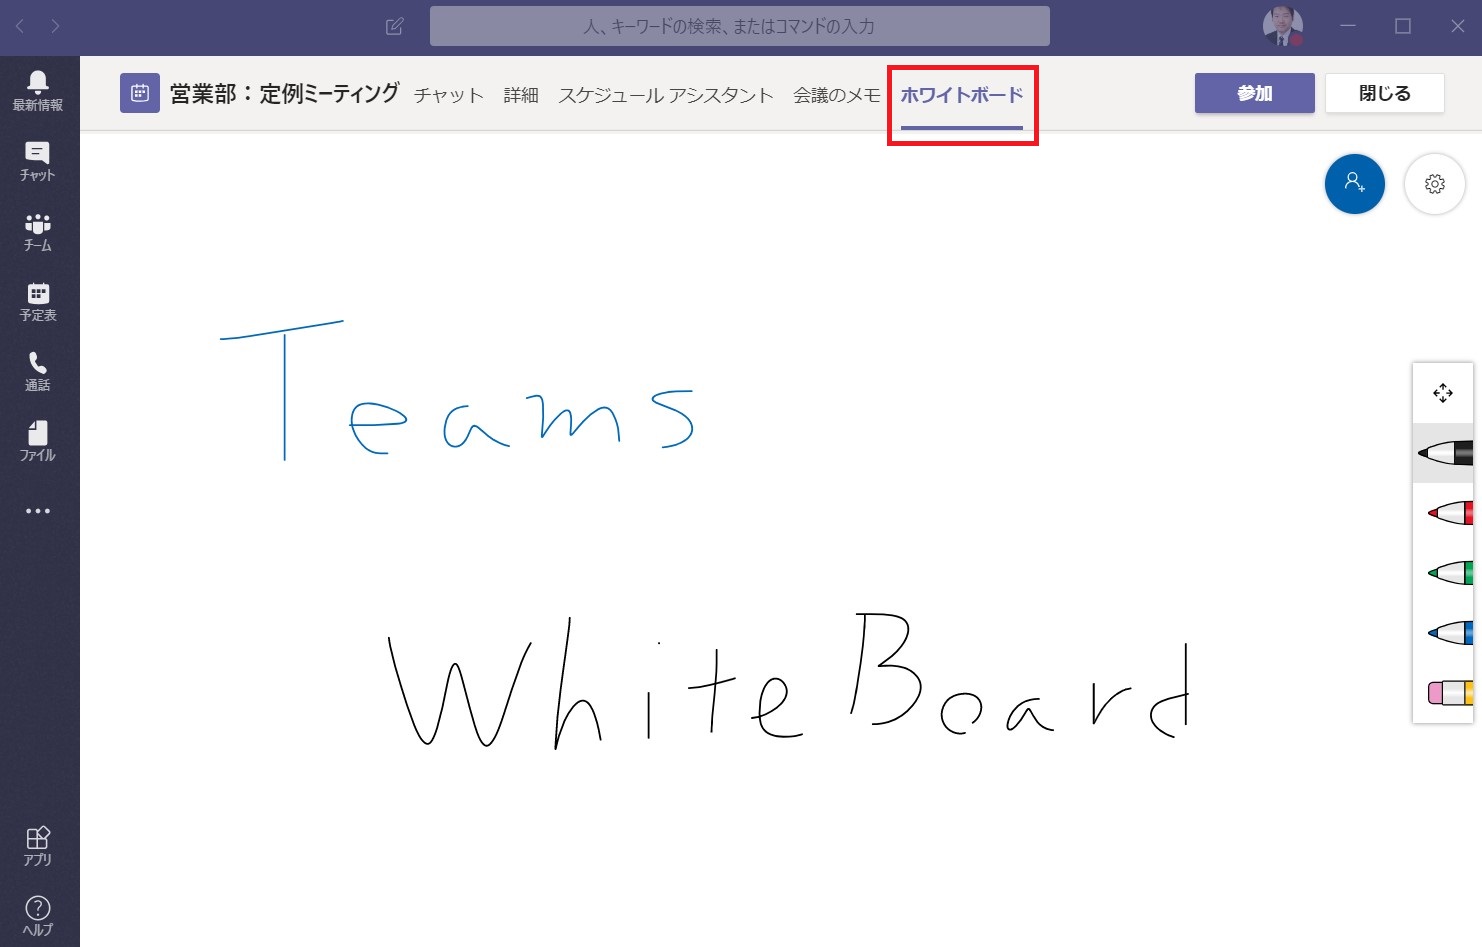Click the search or command box
Screen dimensions: 1482x947
pos(740,26)
